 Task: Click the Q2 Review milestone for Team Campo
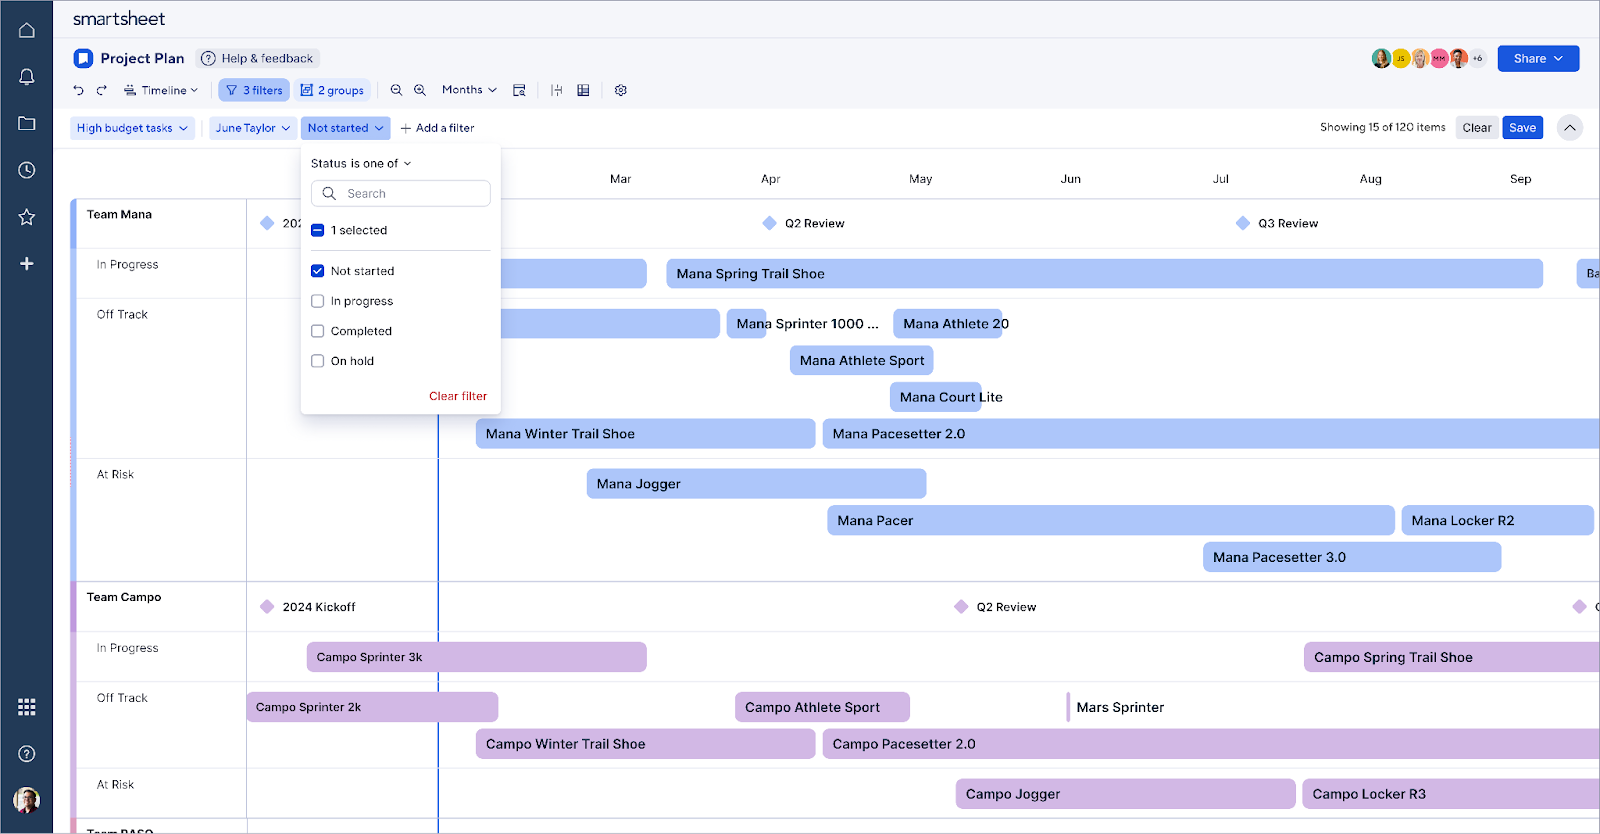pos(961,607)
